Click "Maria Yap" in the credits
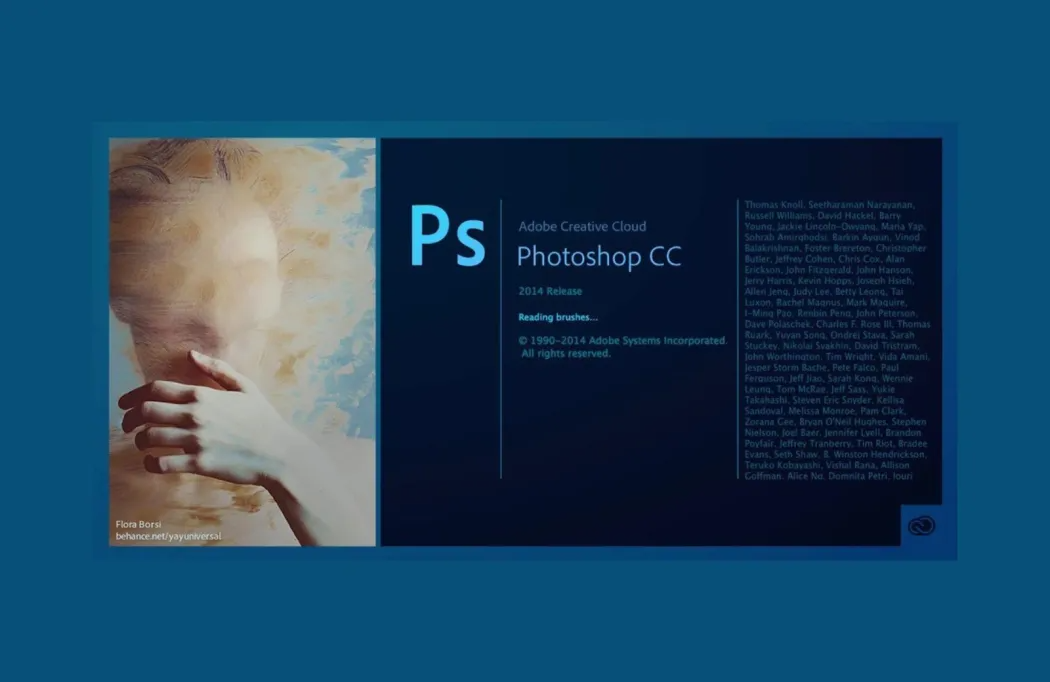 point(902,226)
